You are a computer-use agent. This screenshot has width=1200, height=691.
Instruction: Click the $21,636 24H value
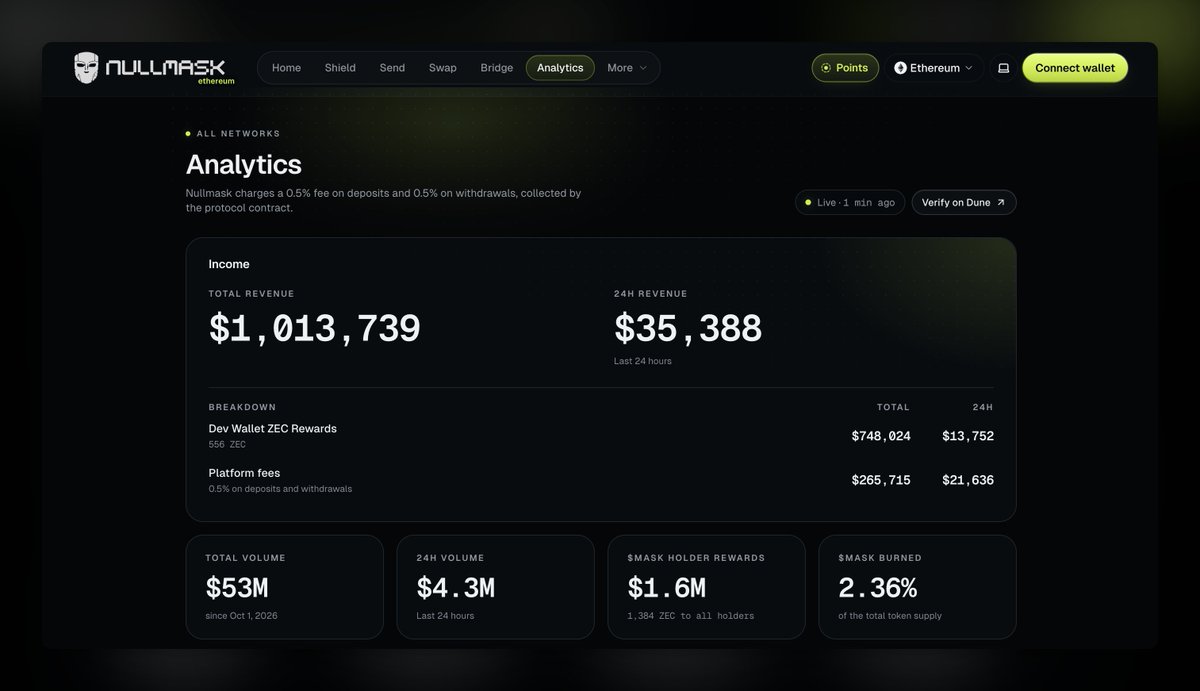pos(968,480)
